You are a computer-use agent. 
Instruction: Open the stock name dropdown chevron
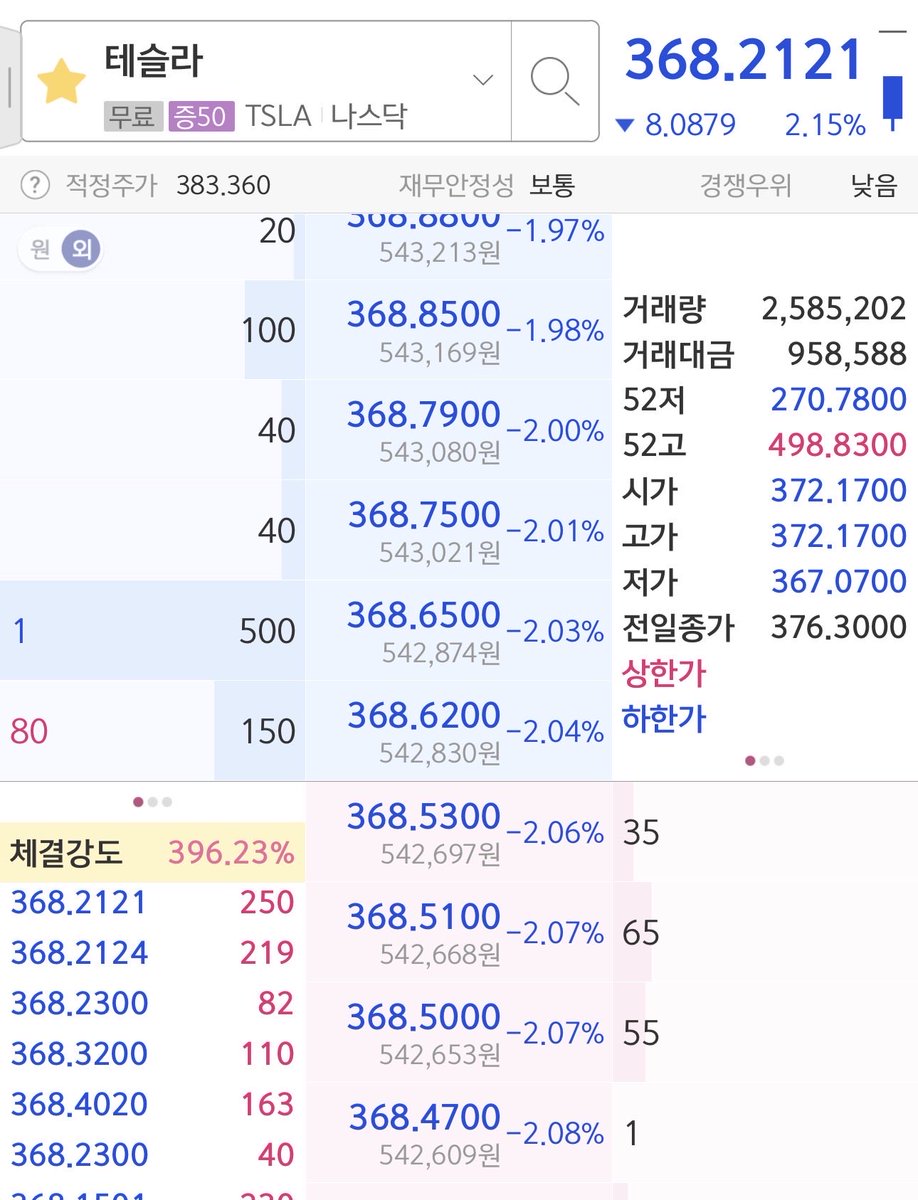click(483, 80)
